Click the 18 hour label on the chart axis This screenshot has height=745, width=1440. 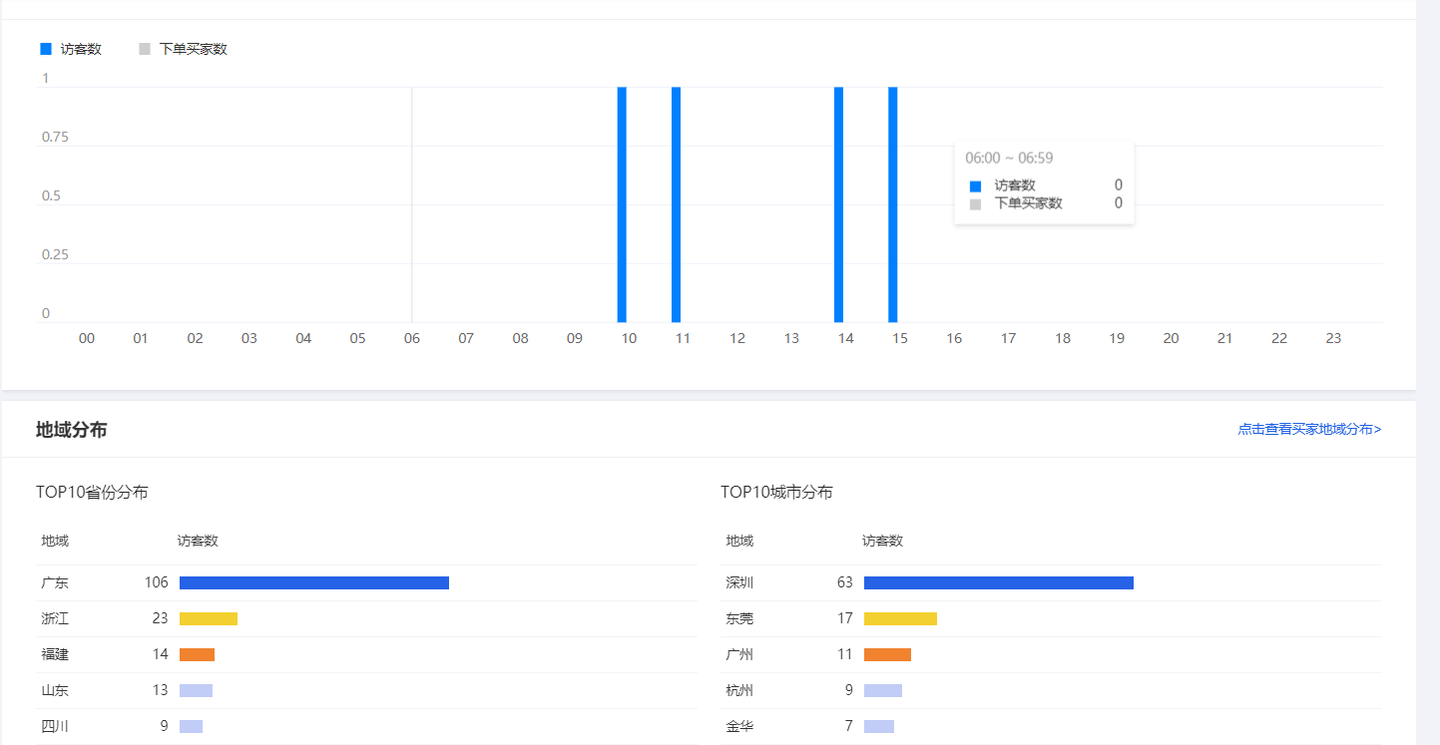tap(1063, 338)
